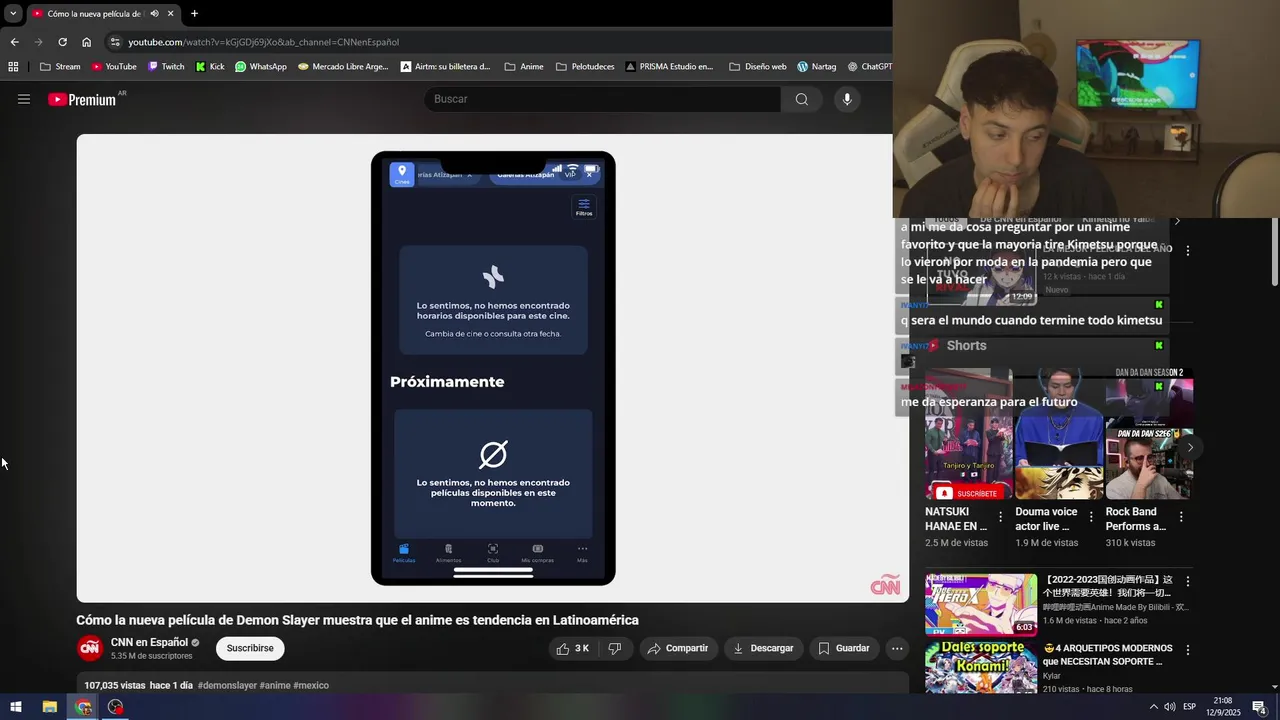1280x720 pixels.
Task: Open options for Douma voice actor short
Action: click(1091, 517)
